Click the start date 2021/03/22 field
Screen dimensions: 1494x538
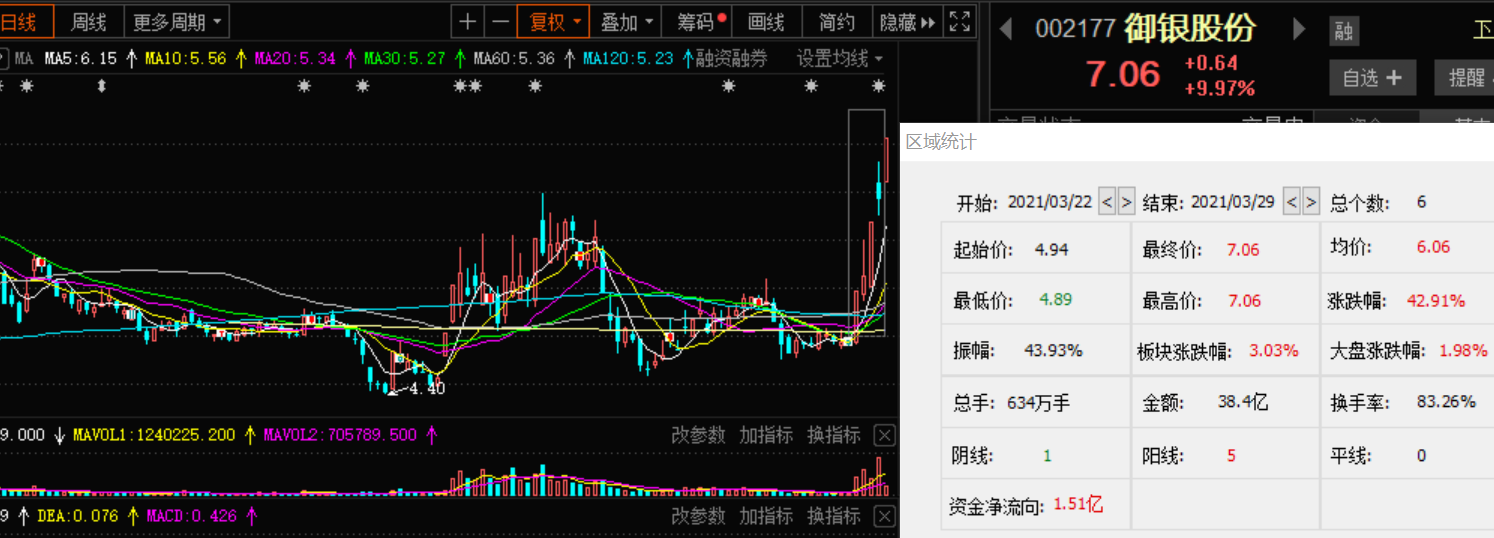[1049, 202]
